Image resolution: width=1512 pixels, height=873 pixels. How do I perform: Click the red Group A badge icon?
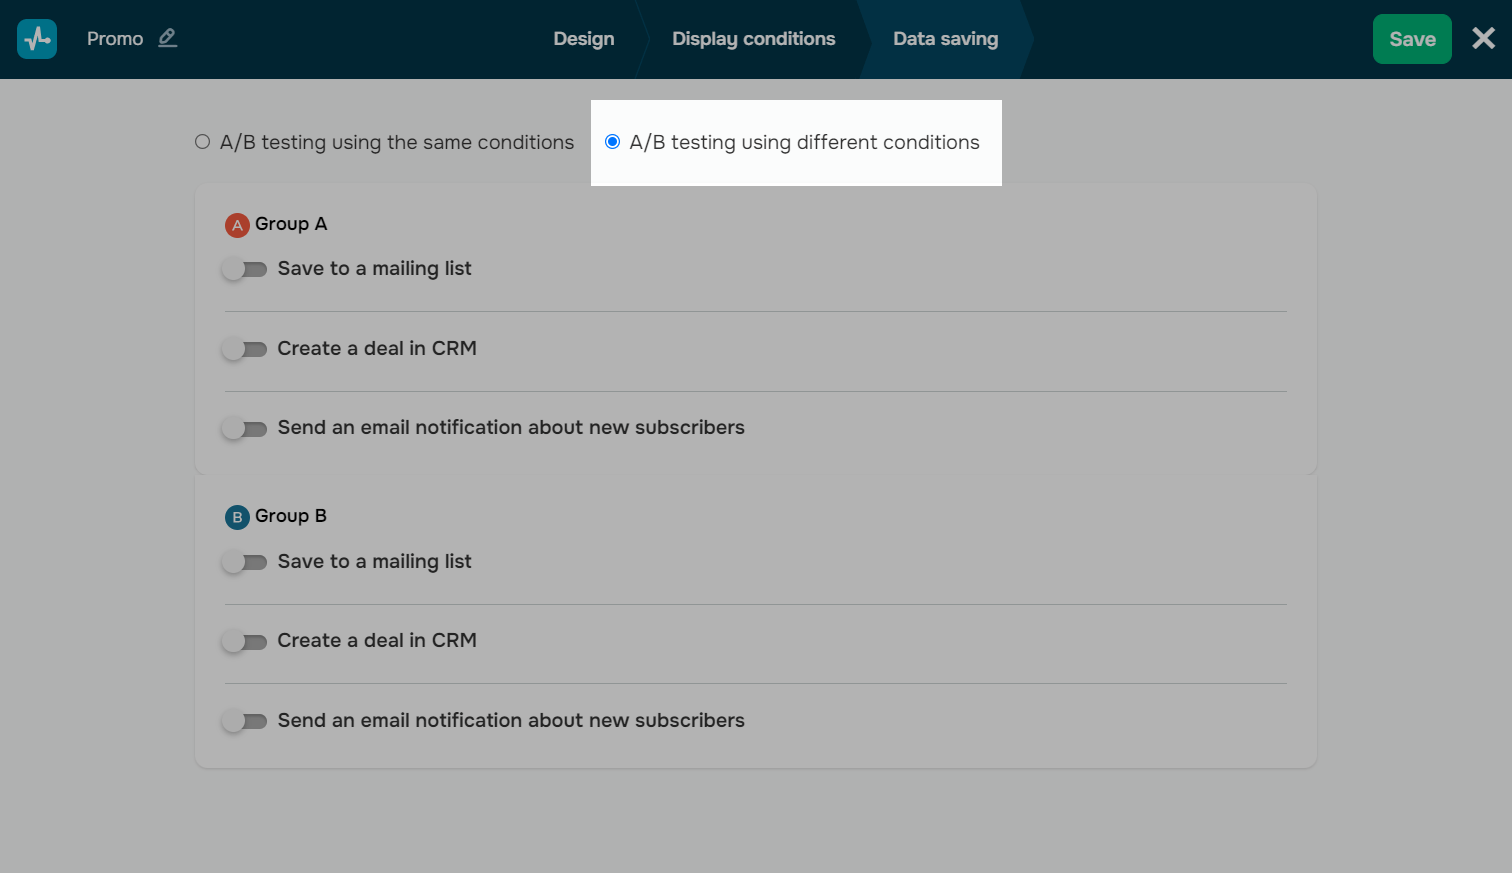click(237, 225)
